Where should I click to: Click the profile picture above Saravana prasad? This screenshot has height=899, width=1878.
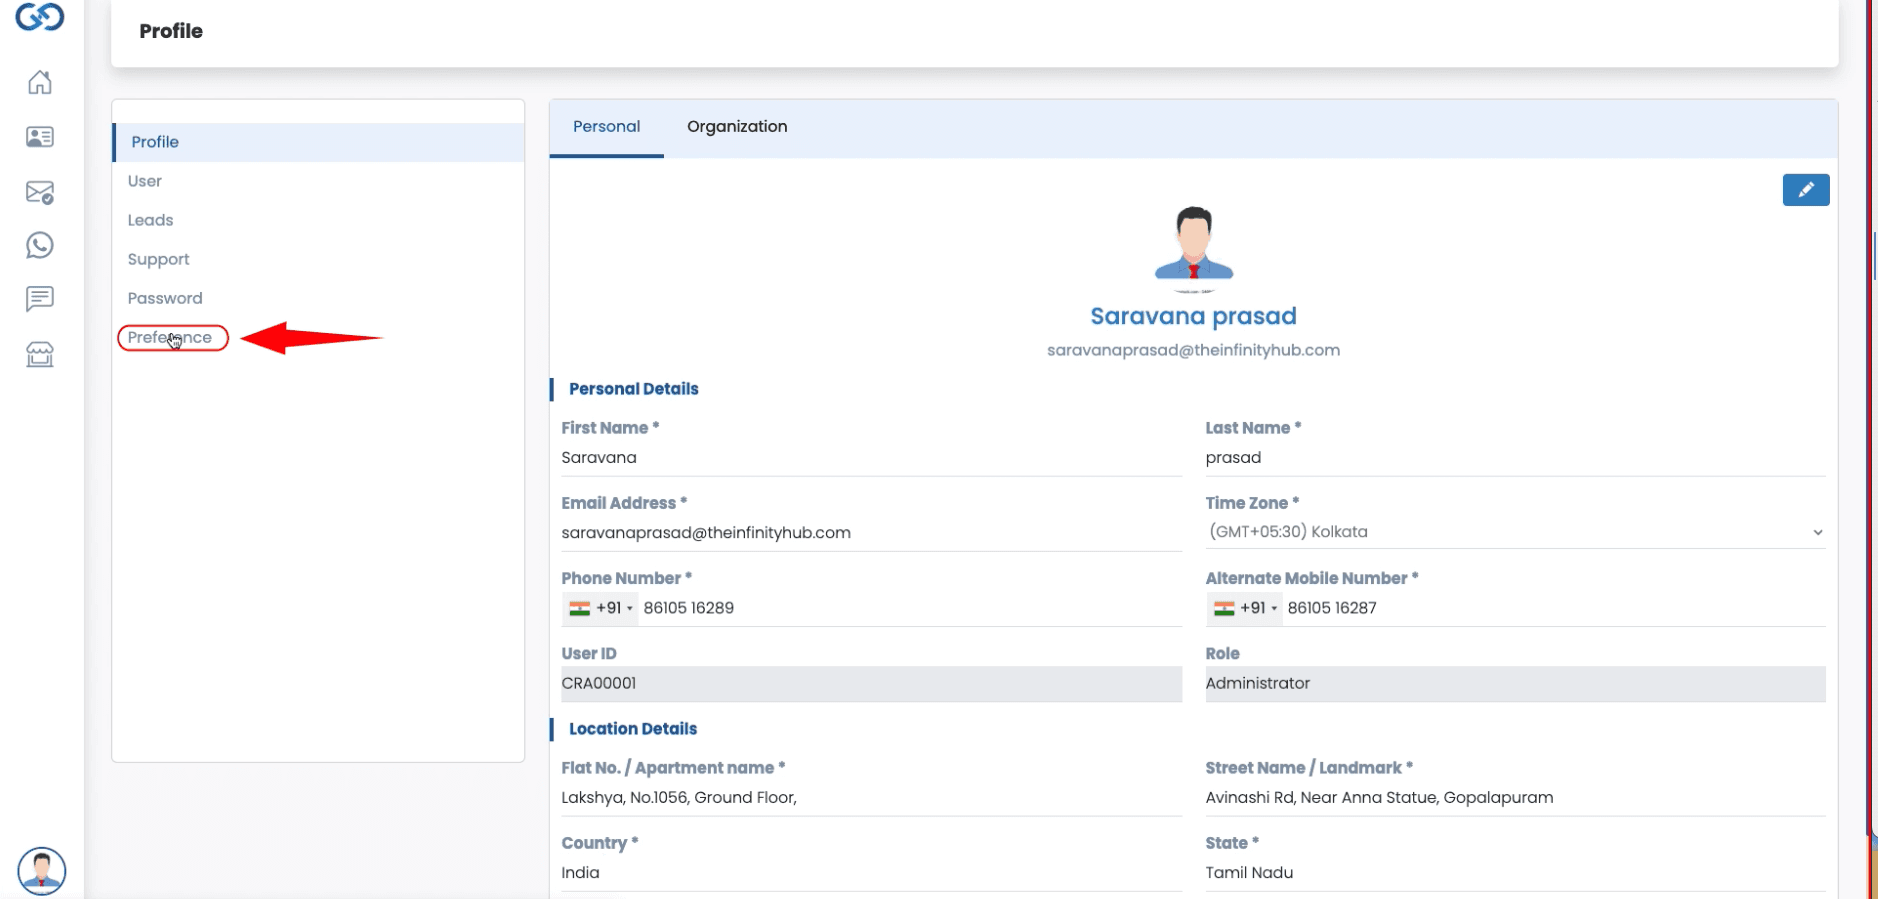point(1193,245)
